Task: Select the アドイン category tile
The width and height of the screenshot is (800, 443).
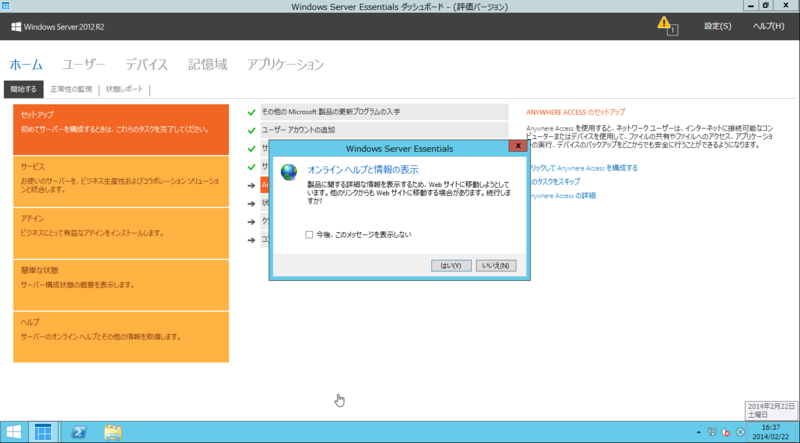Action: coord(121,233)
